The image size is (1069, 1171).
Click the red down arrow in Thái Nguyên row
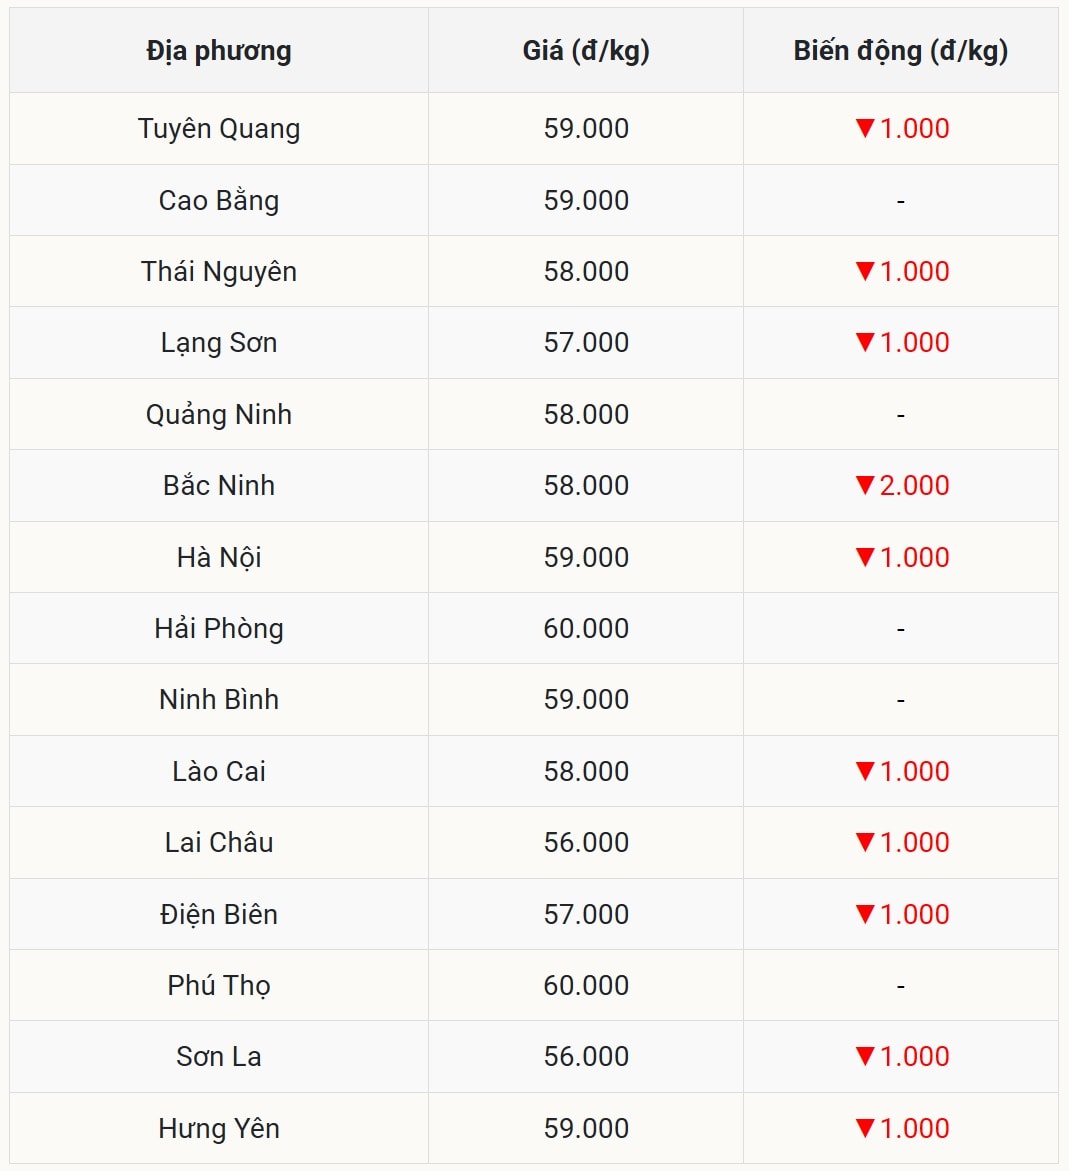click(x=865, y=271)
